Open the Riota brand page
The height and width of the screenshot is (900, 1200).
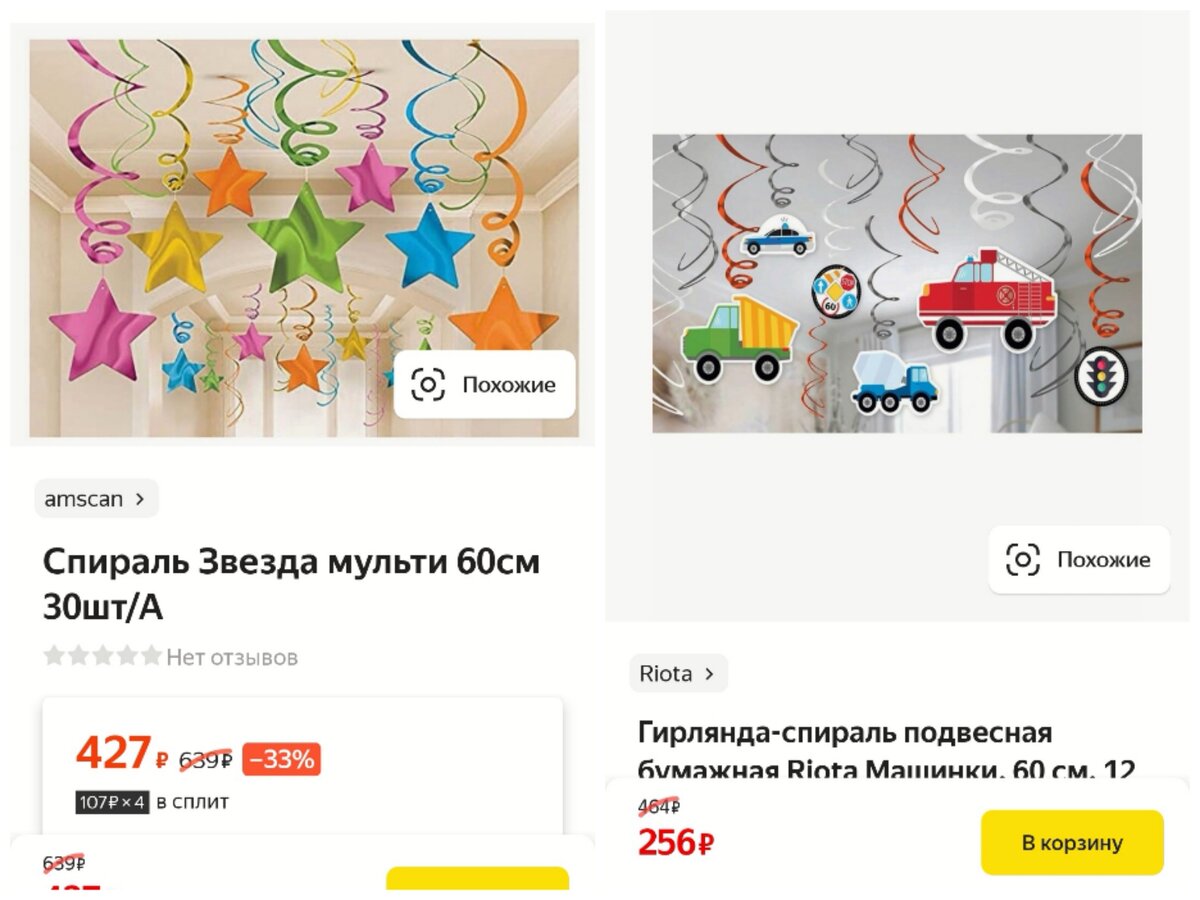tap(678, 674)
